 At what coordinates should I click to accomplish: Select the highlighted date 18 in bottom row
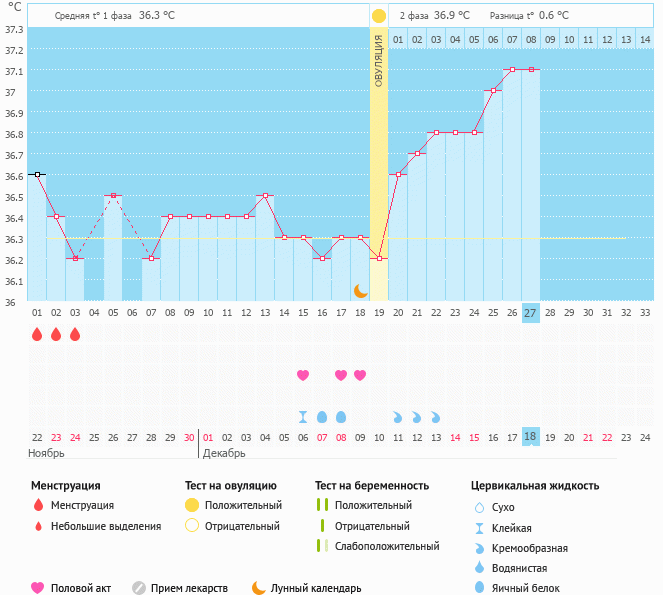click(x=530, y=437)
